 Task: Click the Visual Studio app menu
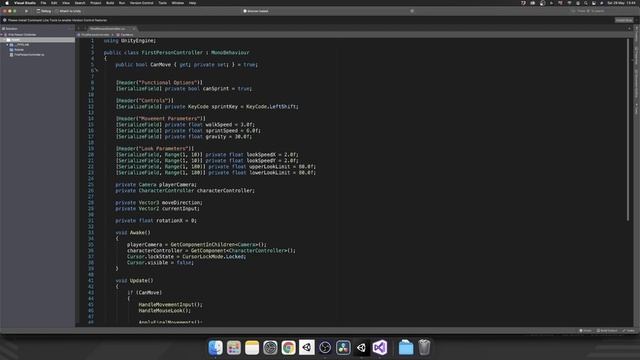25,3
